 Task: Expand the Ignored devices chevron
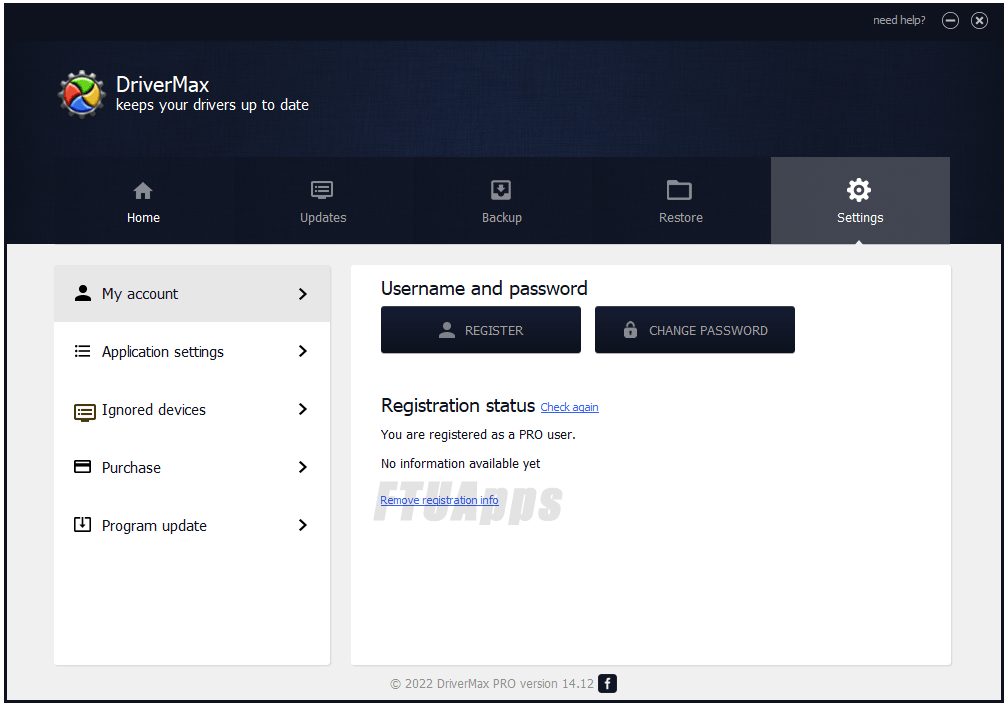[x=302, y=409]
